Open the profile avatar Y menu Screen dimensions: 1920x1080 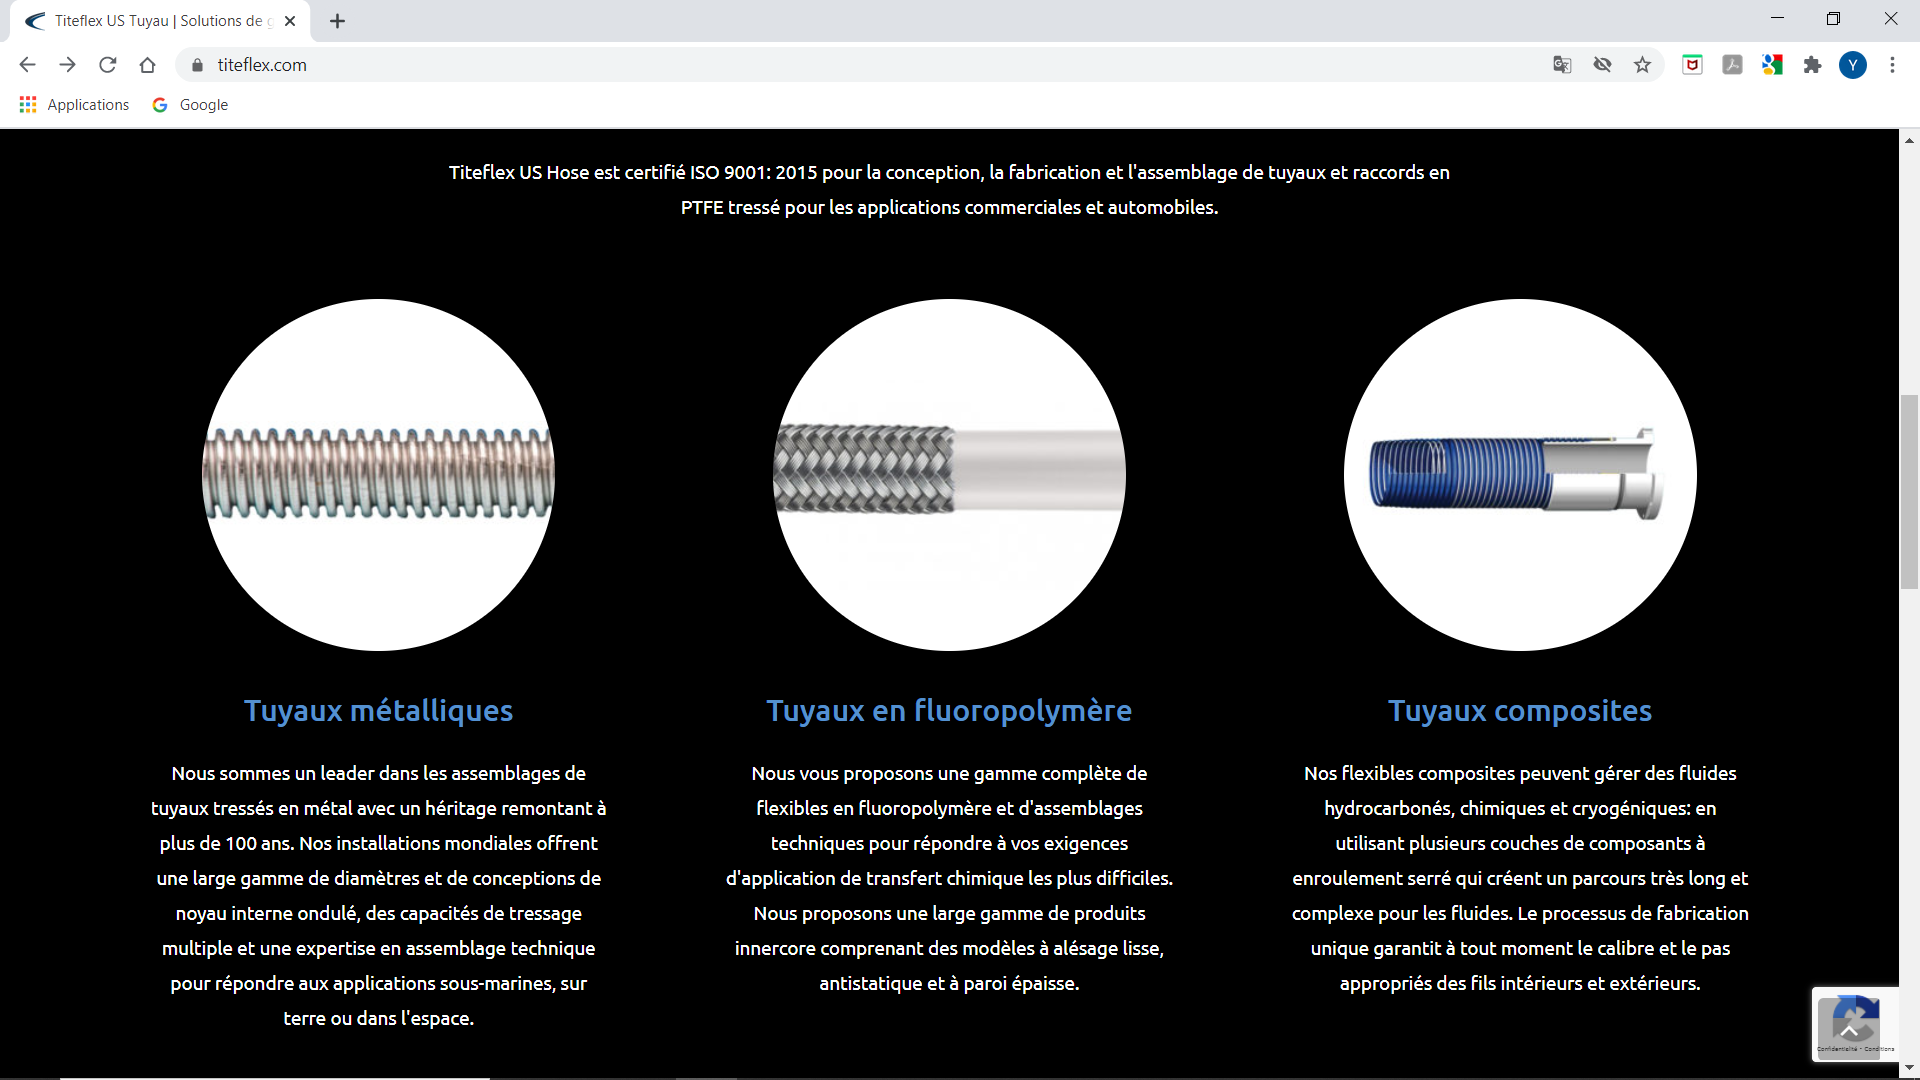point(1852,65)
